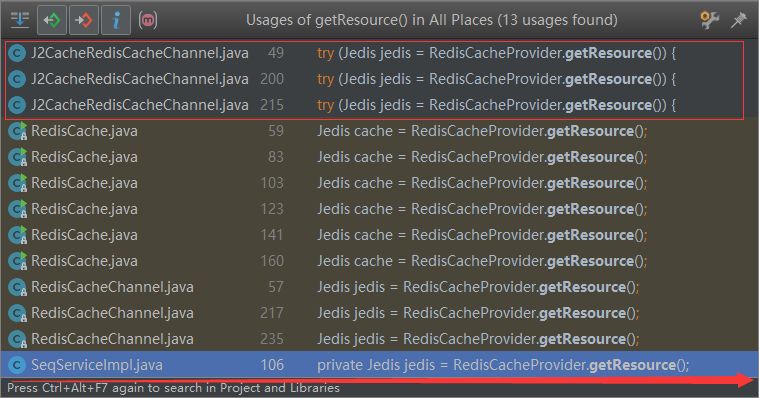Go to RedisCacheChannel.java line 217 usage

380,313
